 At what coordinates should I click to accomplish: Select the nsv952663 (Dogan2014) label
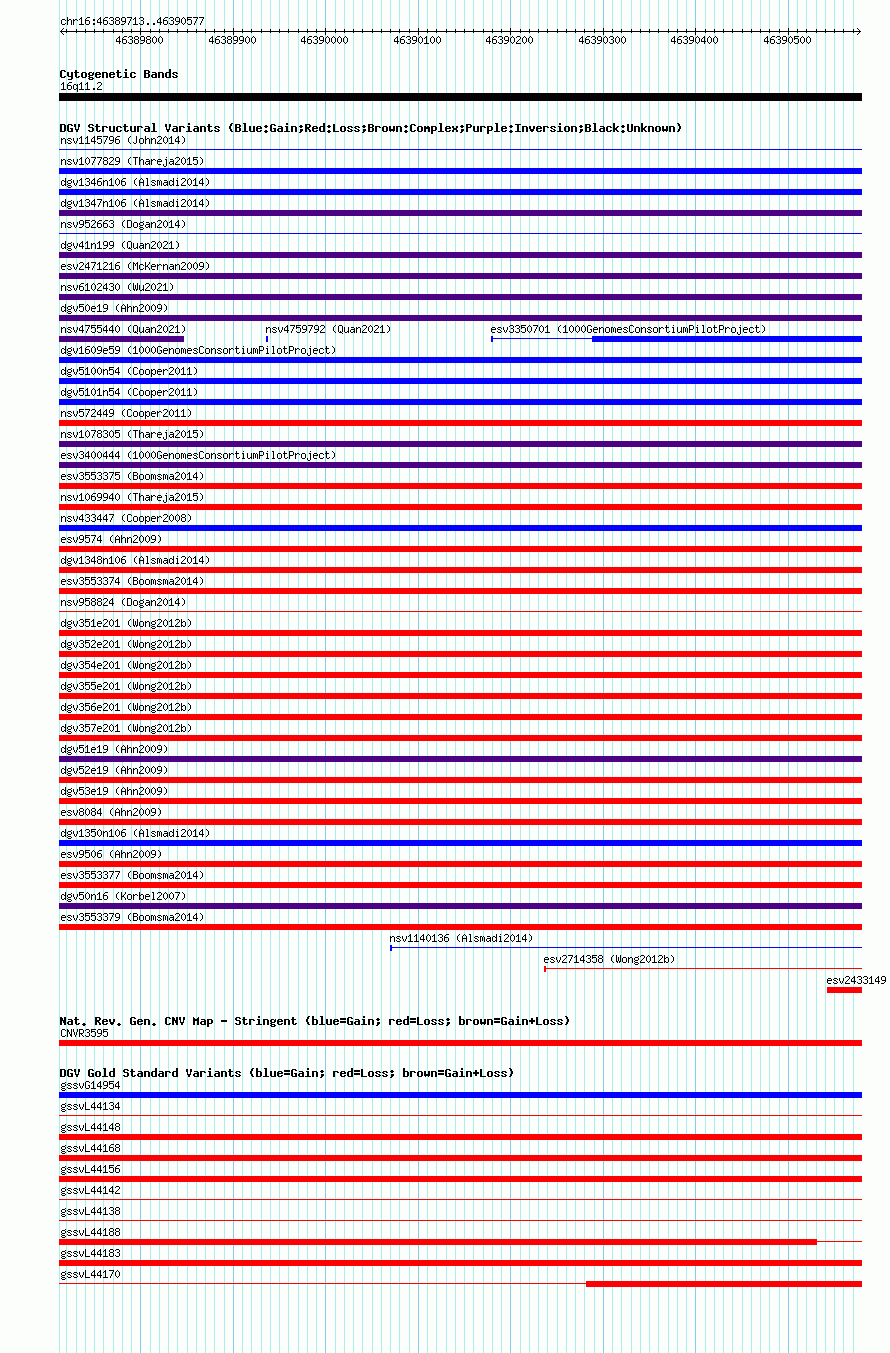click(x=123, y=224)
